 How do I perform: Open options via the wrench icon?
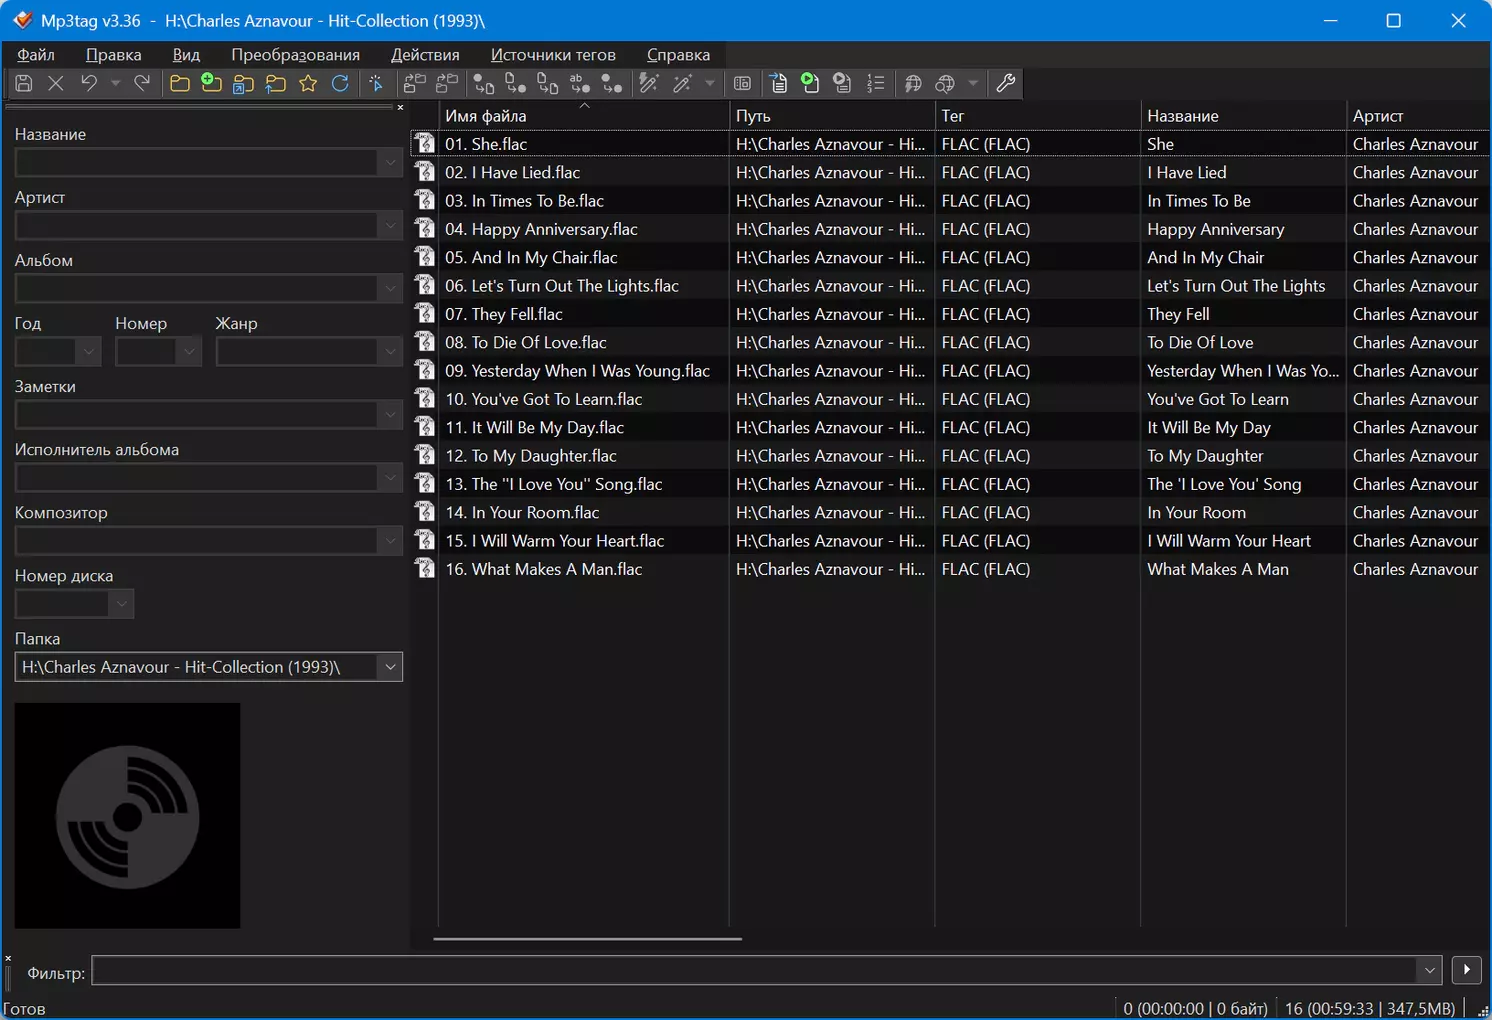(1006, 84)
